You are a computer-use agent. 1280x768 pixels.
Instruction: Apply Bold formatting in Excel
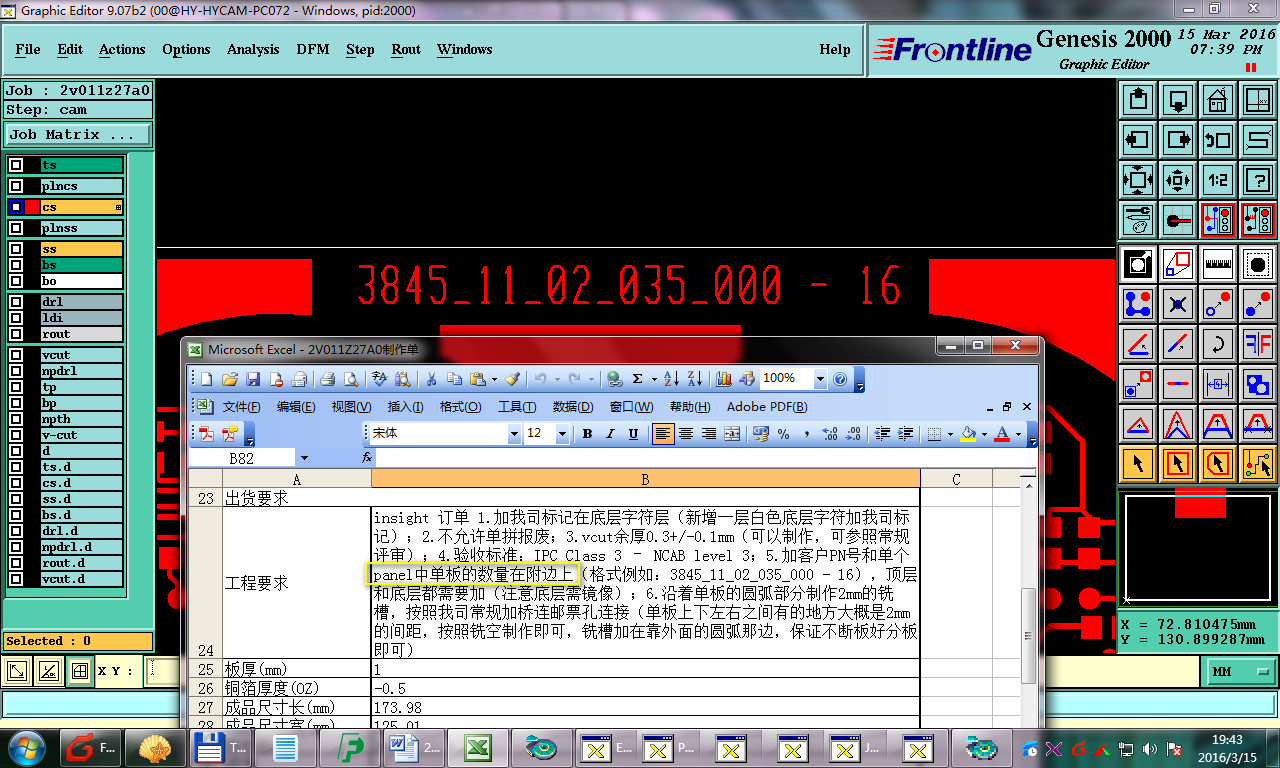[x=587, y=433]
